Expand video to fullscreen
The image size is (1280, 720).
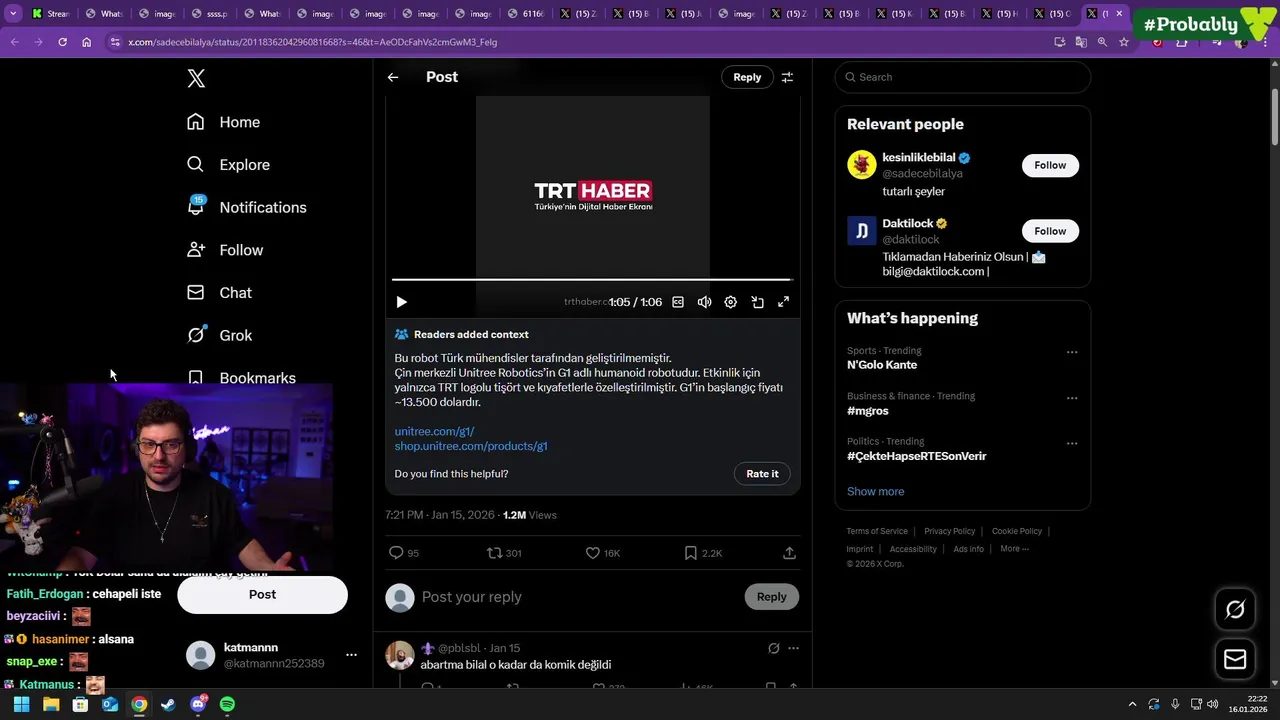pyautogui.click(x=784, y=302)
